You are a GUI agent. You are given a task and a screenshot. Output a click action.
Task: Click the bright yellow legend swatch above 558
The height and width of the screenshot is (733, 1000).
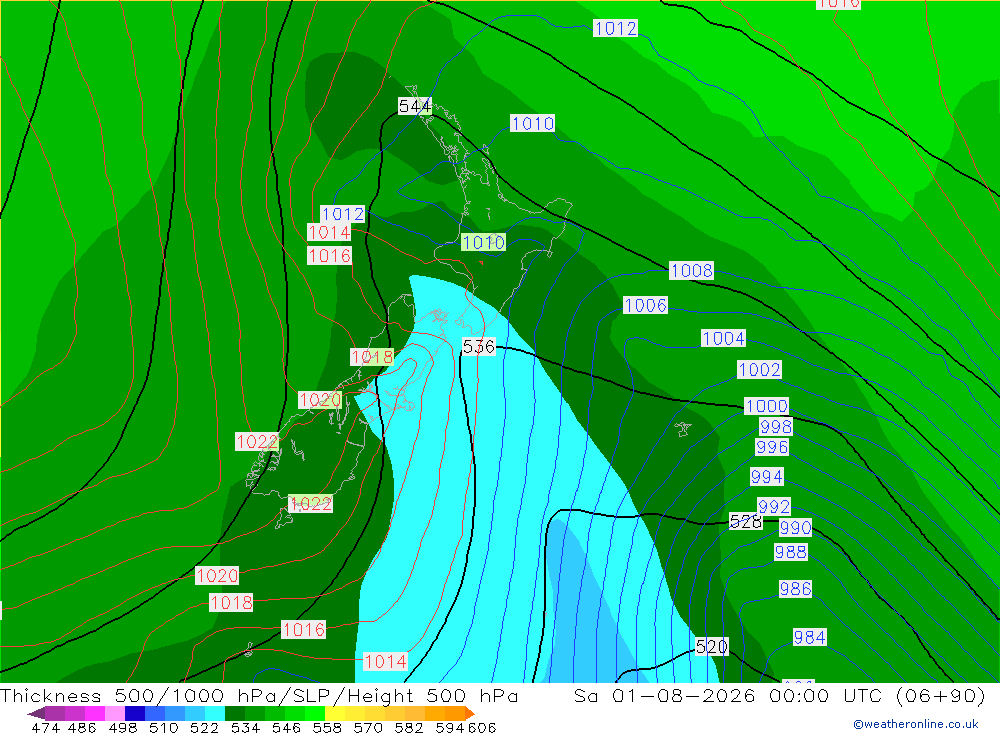click(335, 713)
